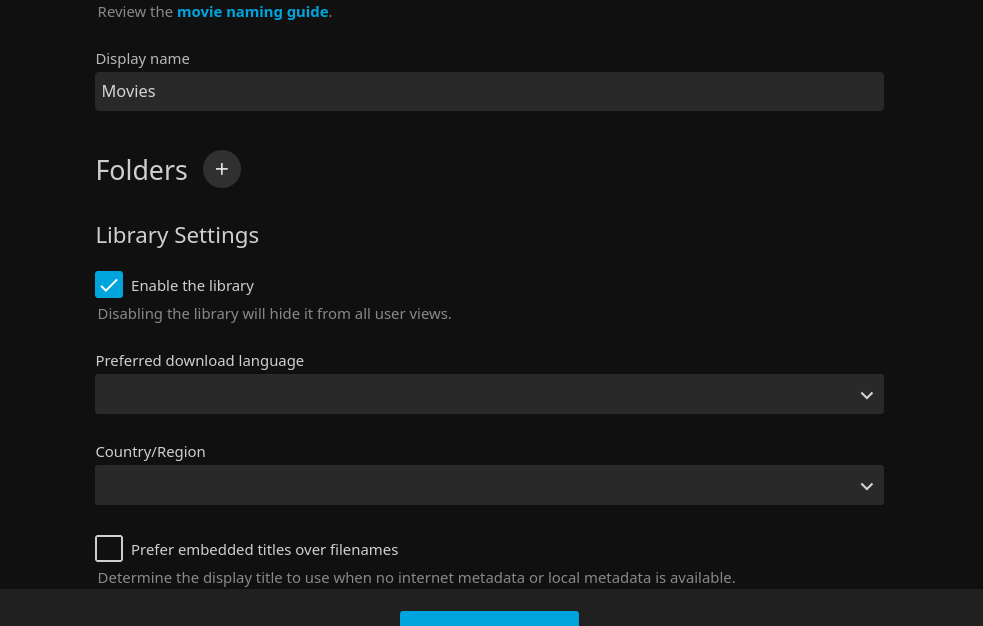Open the Country/Region dropdown
This screenshot has width=983, height=626.
click(489, 485)
